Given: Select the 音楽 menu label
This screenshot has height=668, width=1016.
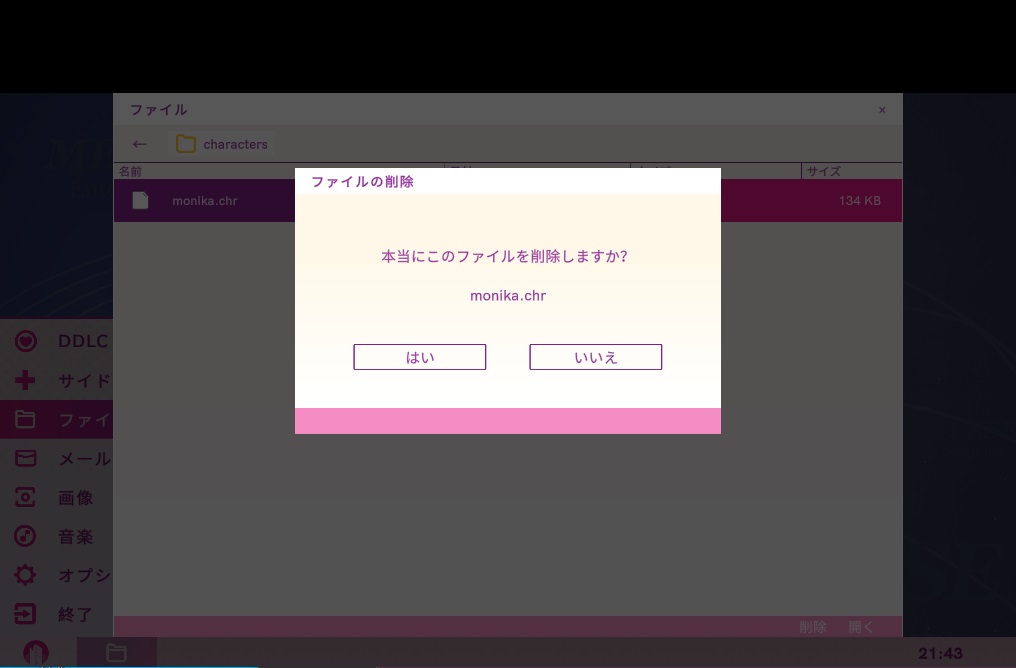Looking at the screenshot, I should 76,536.
